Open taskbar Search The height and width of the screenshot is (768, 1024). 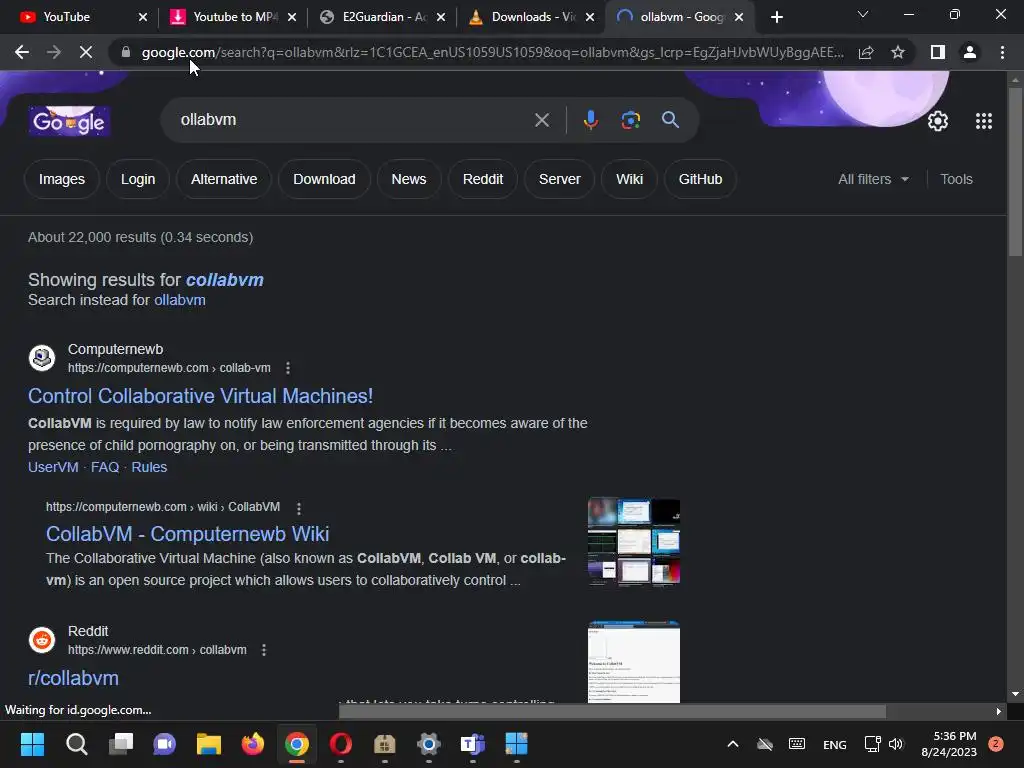tap(76, 744)
